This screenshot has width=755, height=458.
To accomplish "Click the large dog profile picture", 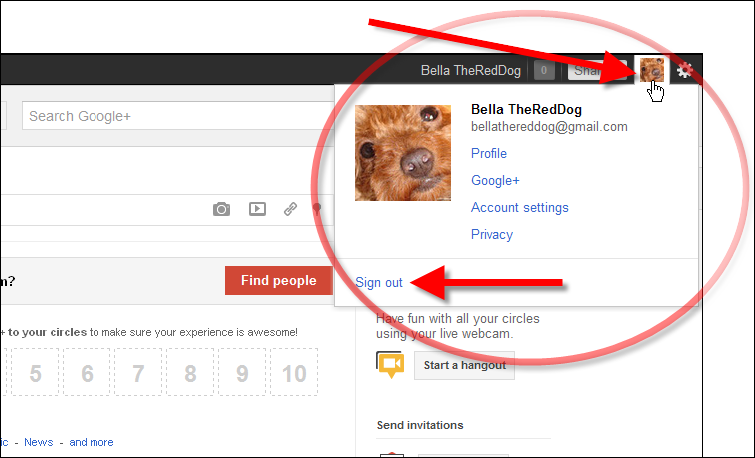I will click(403, 153).
